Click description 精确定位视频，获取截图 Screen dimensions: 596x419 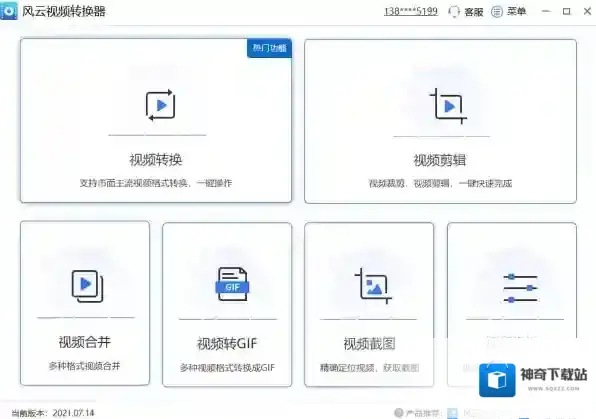[x=369, y=368]
